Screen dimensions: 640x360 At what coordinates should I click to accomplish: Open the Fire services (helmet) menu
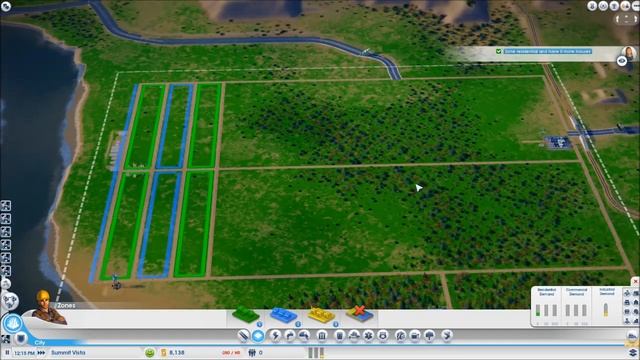[x=354, y=336]
